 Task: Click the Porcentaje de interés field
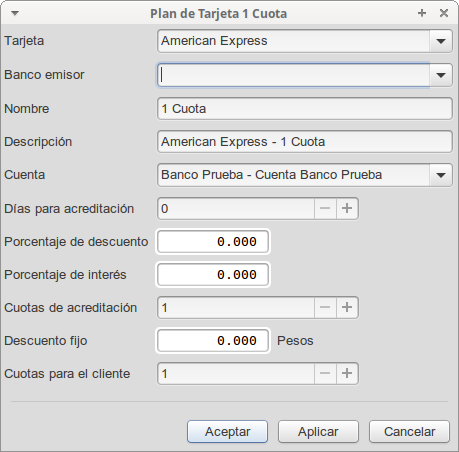(213, 275)
